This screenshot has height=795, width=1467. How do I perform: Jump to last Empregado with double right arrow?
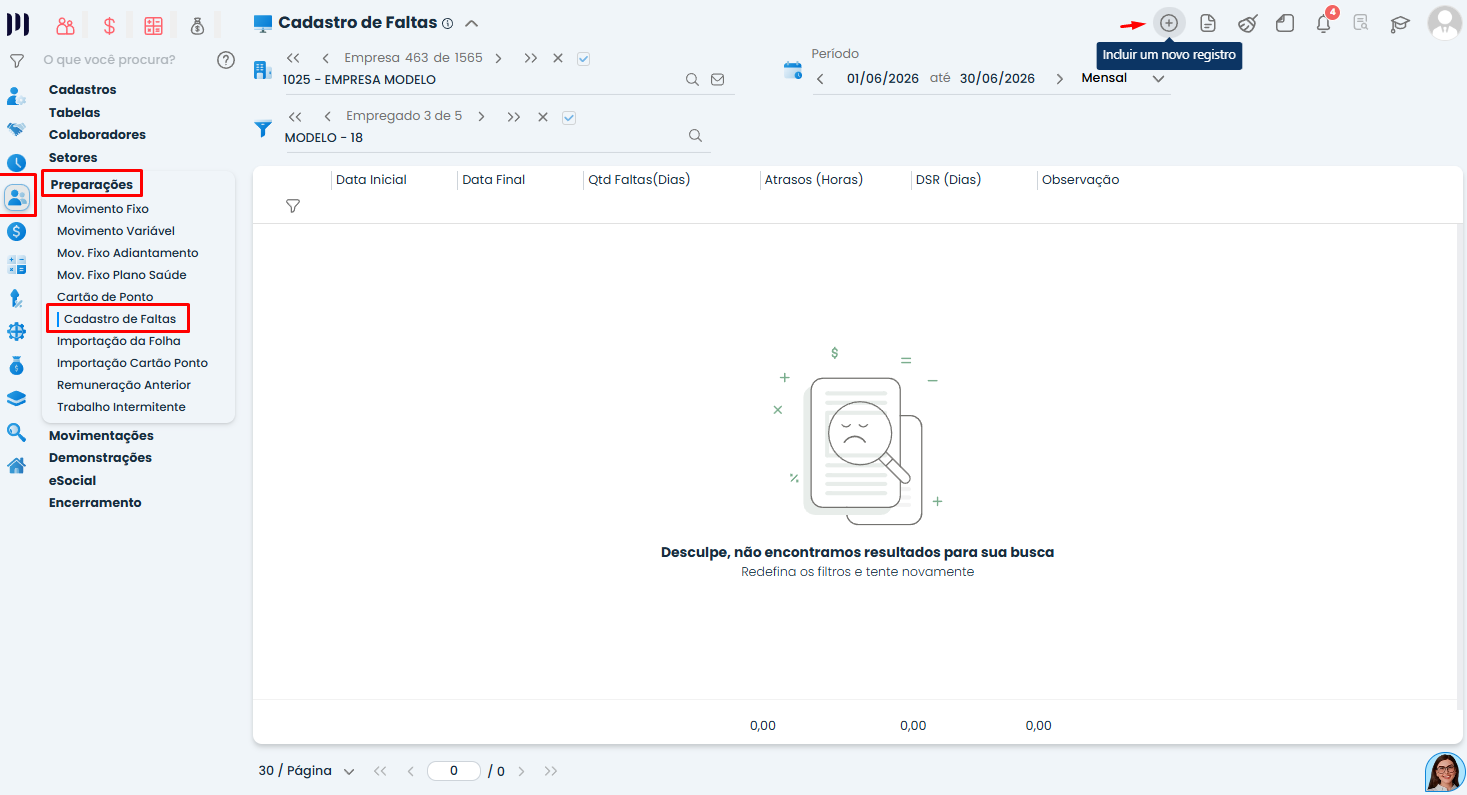514,117
